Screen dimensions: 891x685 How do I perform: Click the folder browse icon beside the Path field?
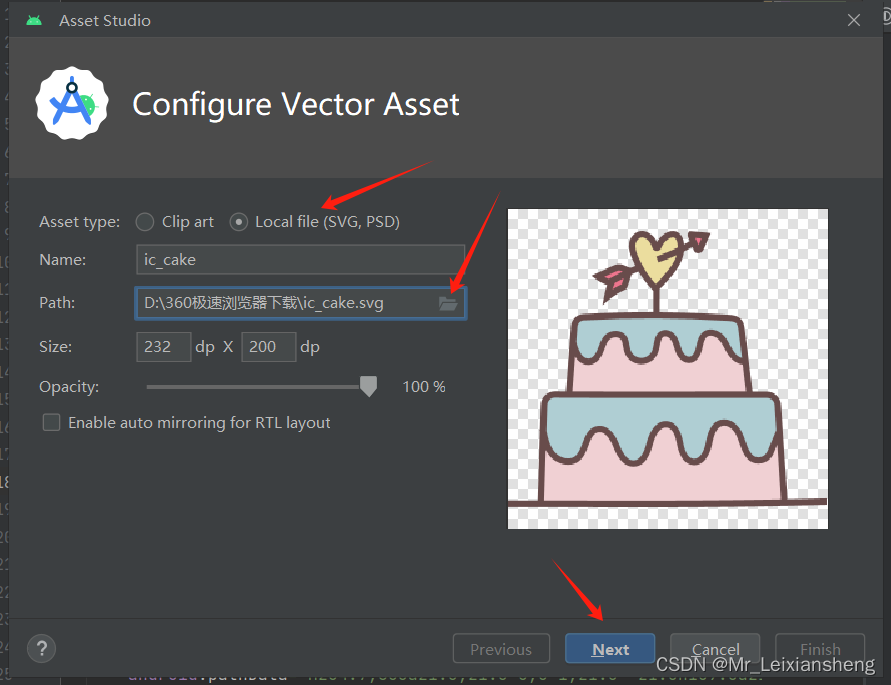coord(448,302)
